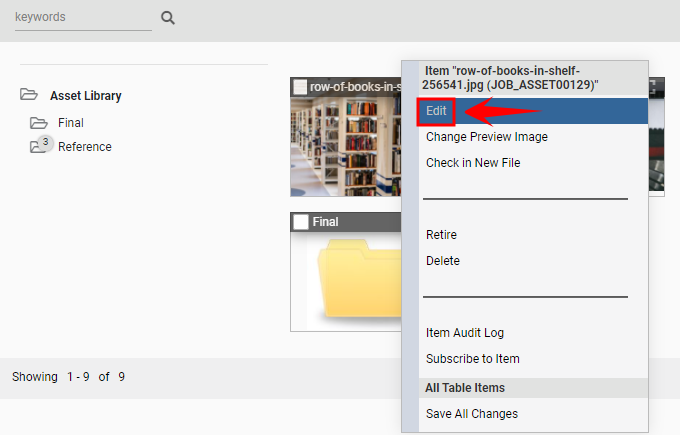The width and height of the screenshot is (680, 435).
Task: Select Subscribe to Item
Action: click(x=533, y=359)
